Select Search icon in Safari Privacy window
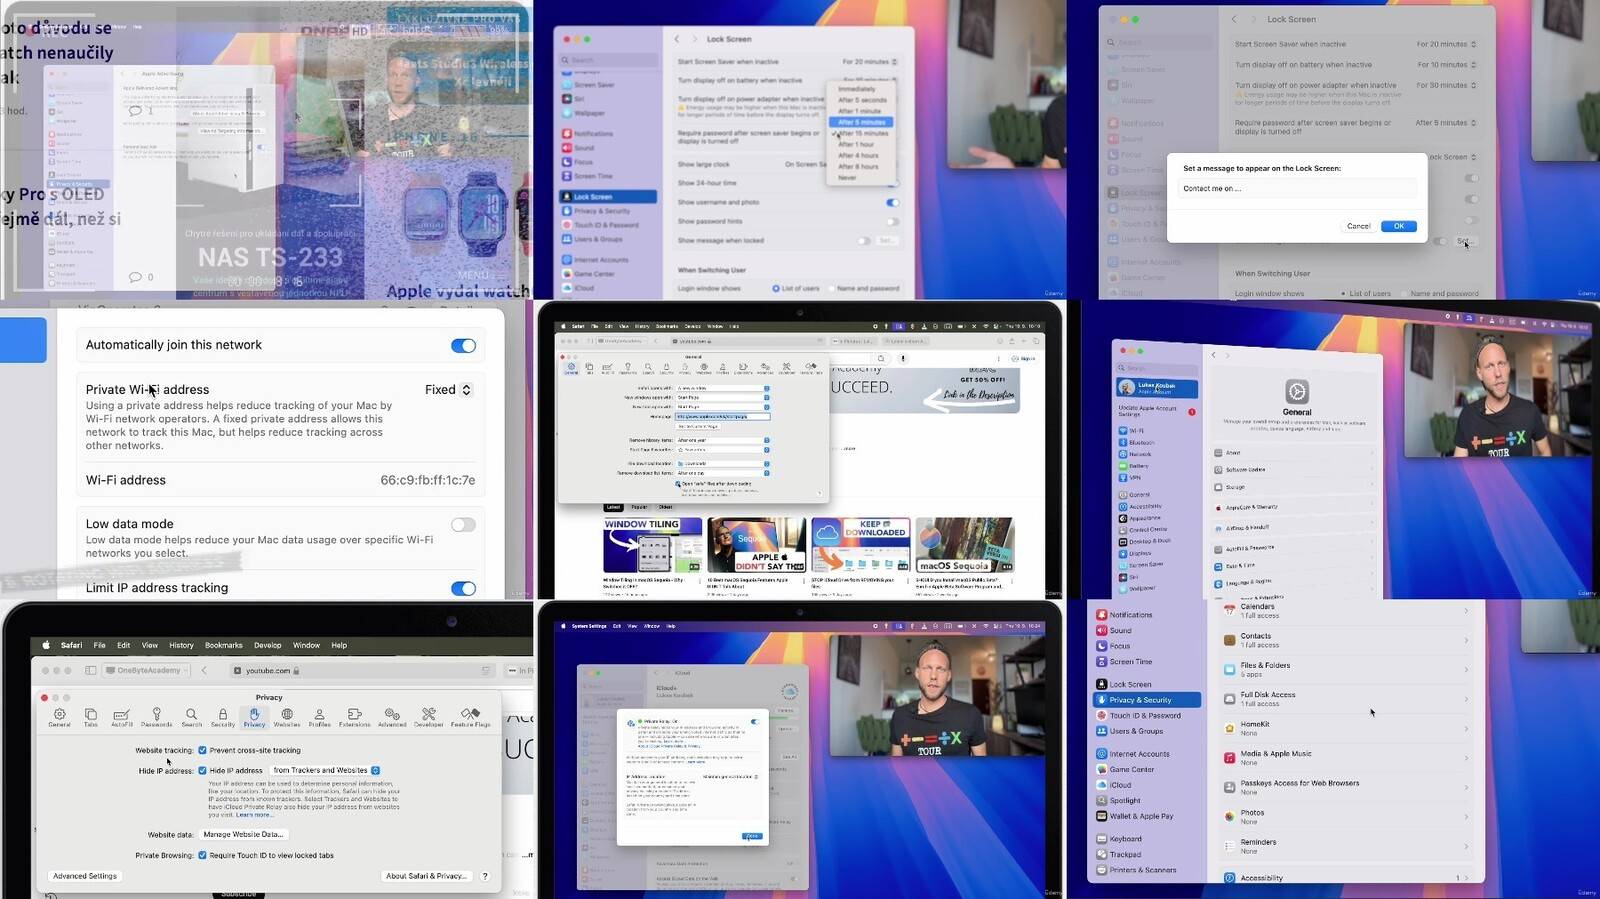1600x899 pixels. (x=191, y=717)
